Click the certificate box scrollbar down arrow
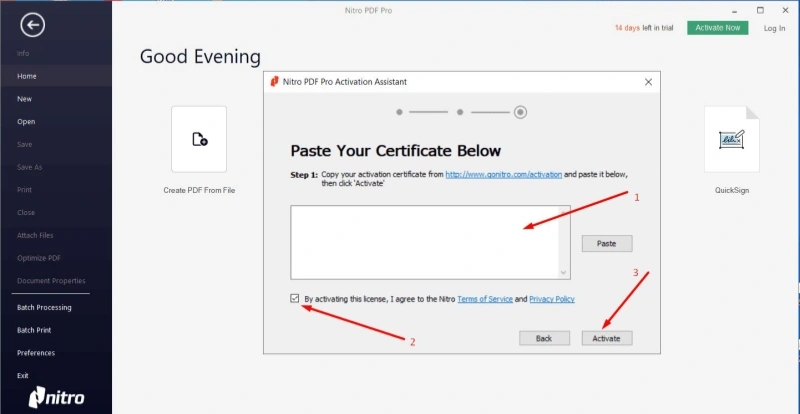Viewport: 800px width, 414px height. [564, 272]
